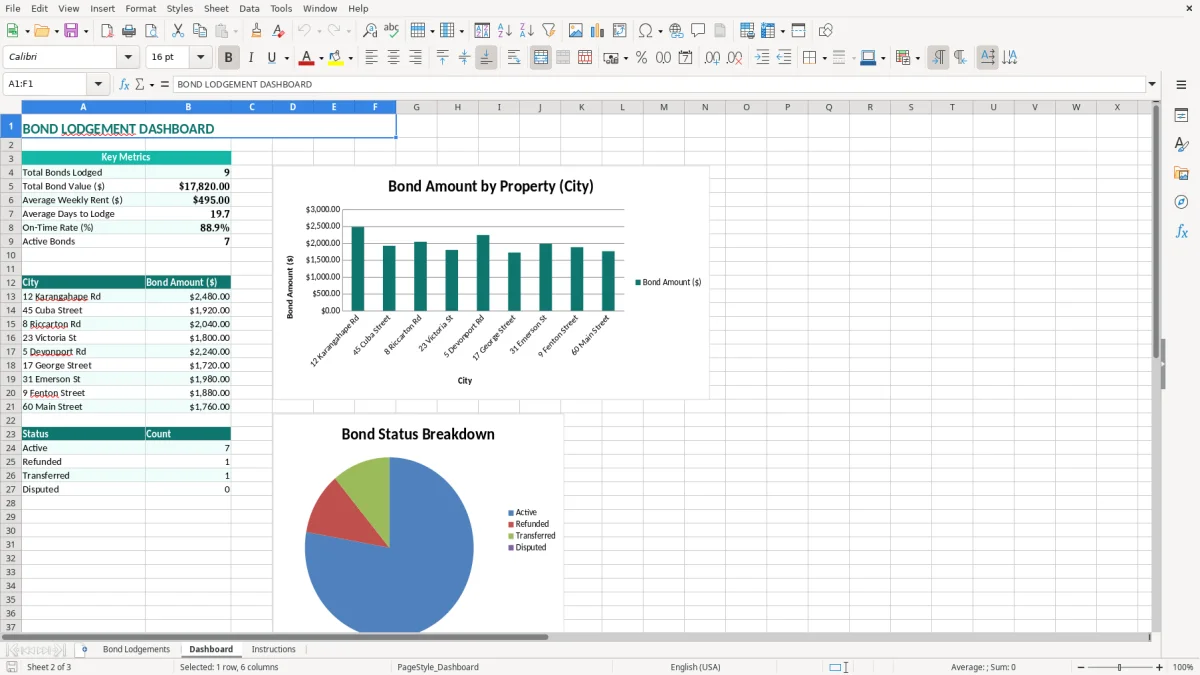
Task: Toggle Italic formatting
Action: tap(250, 58)
